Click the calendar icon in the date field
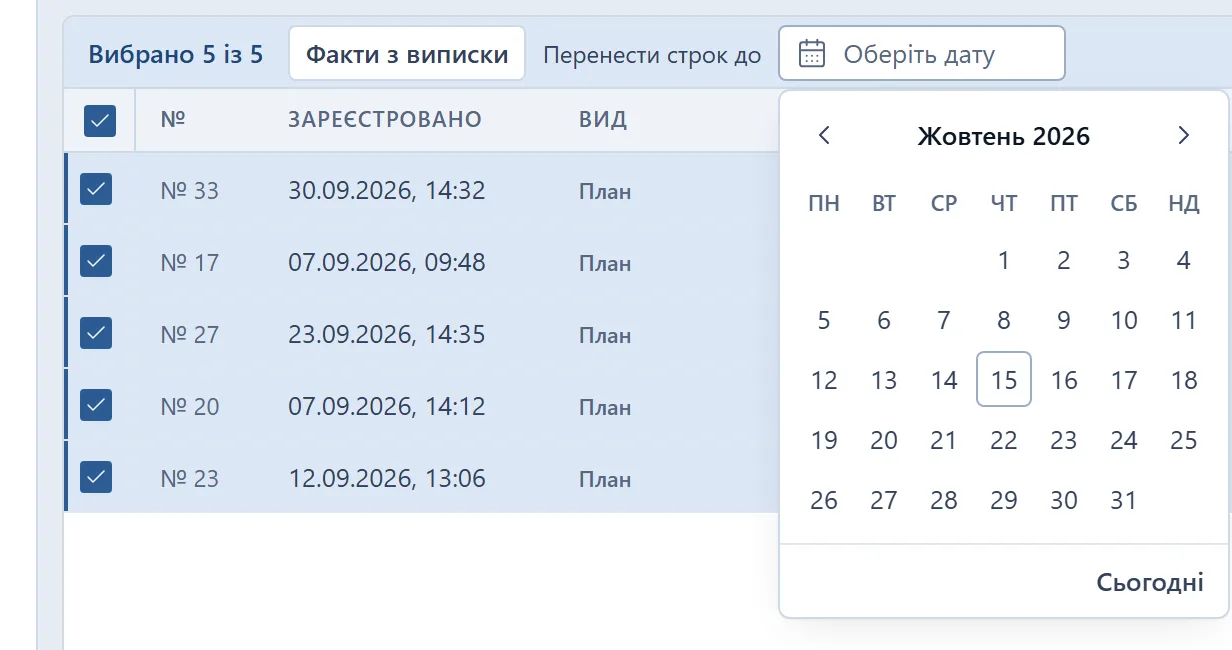This screenshot has height=650, width=1232. point(812,54)
